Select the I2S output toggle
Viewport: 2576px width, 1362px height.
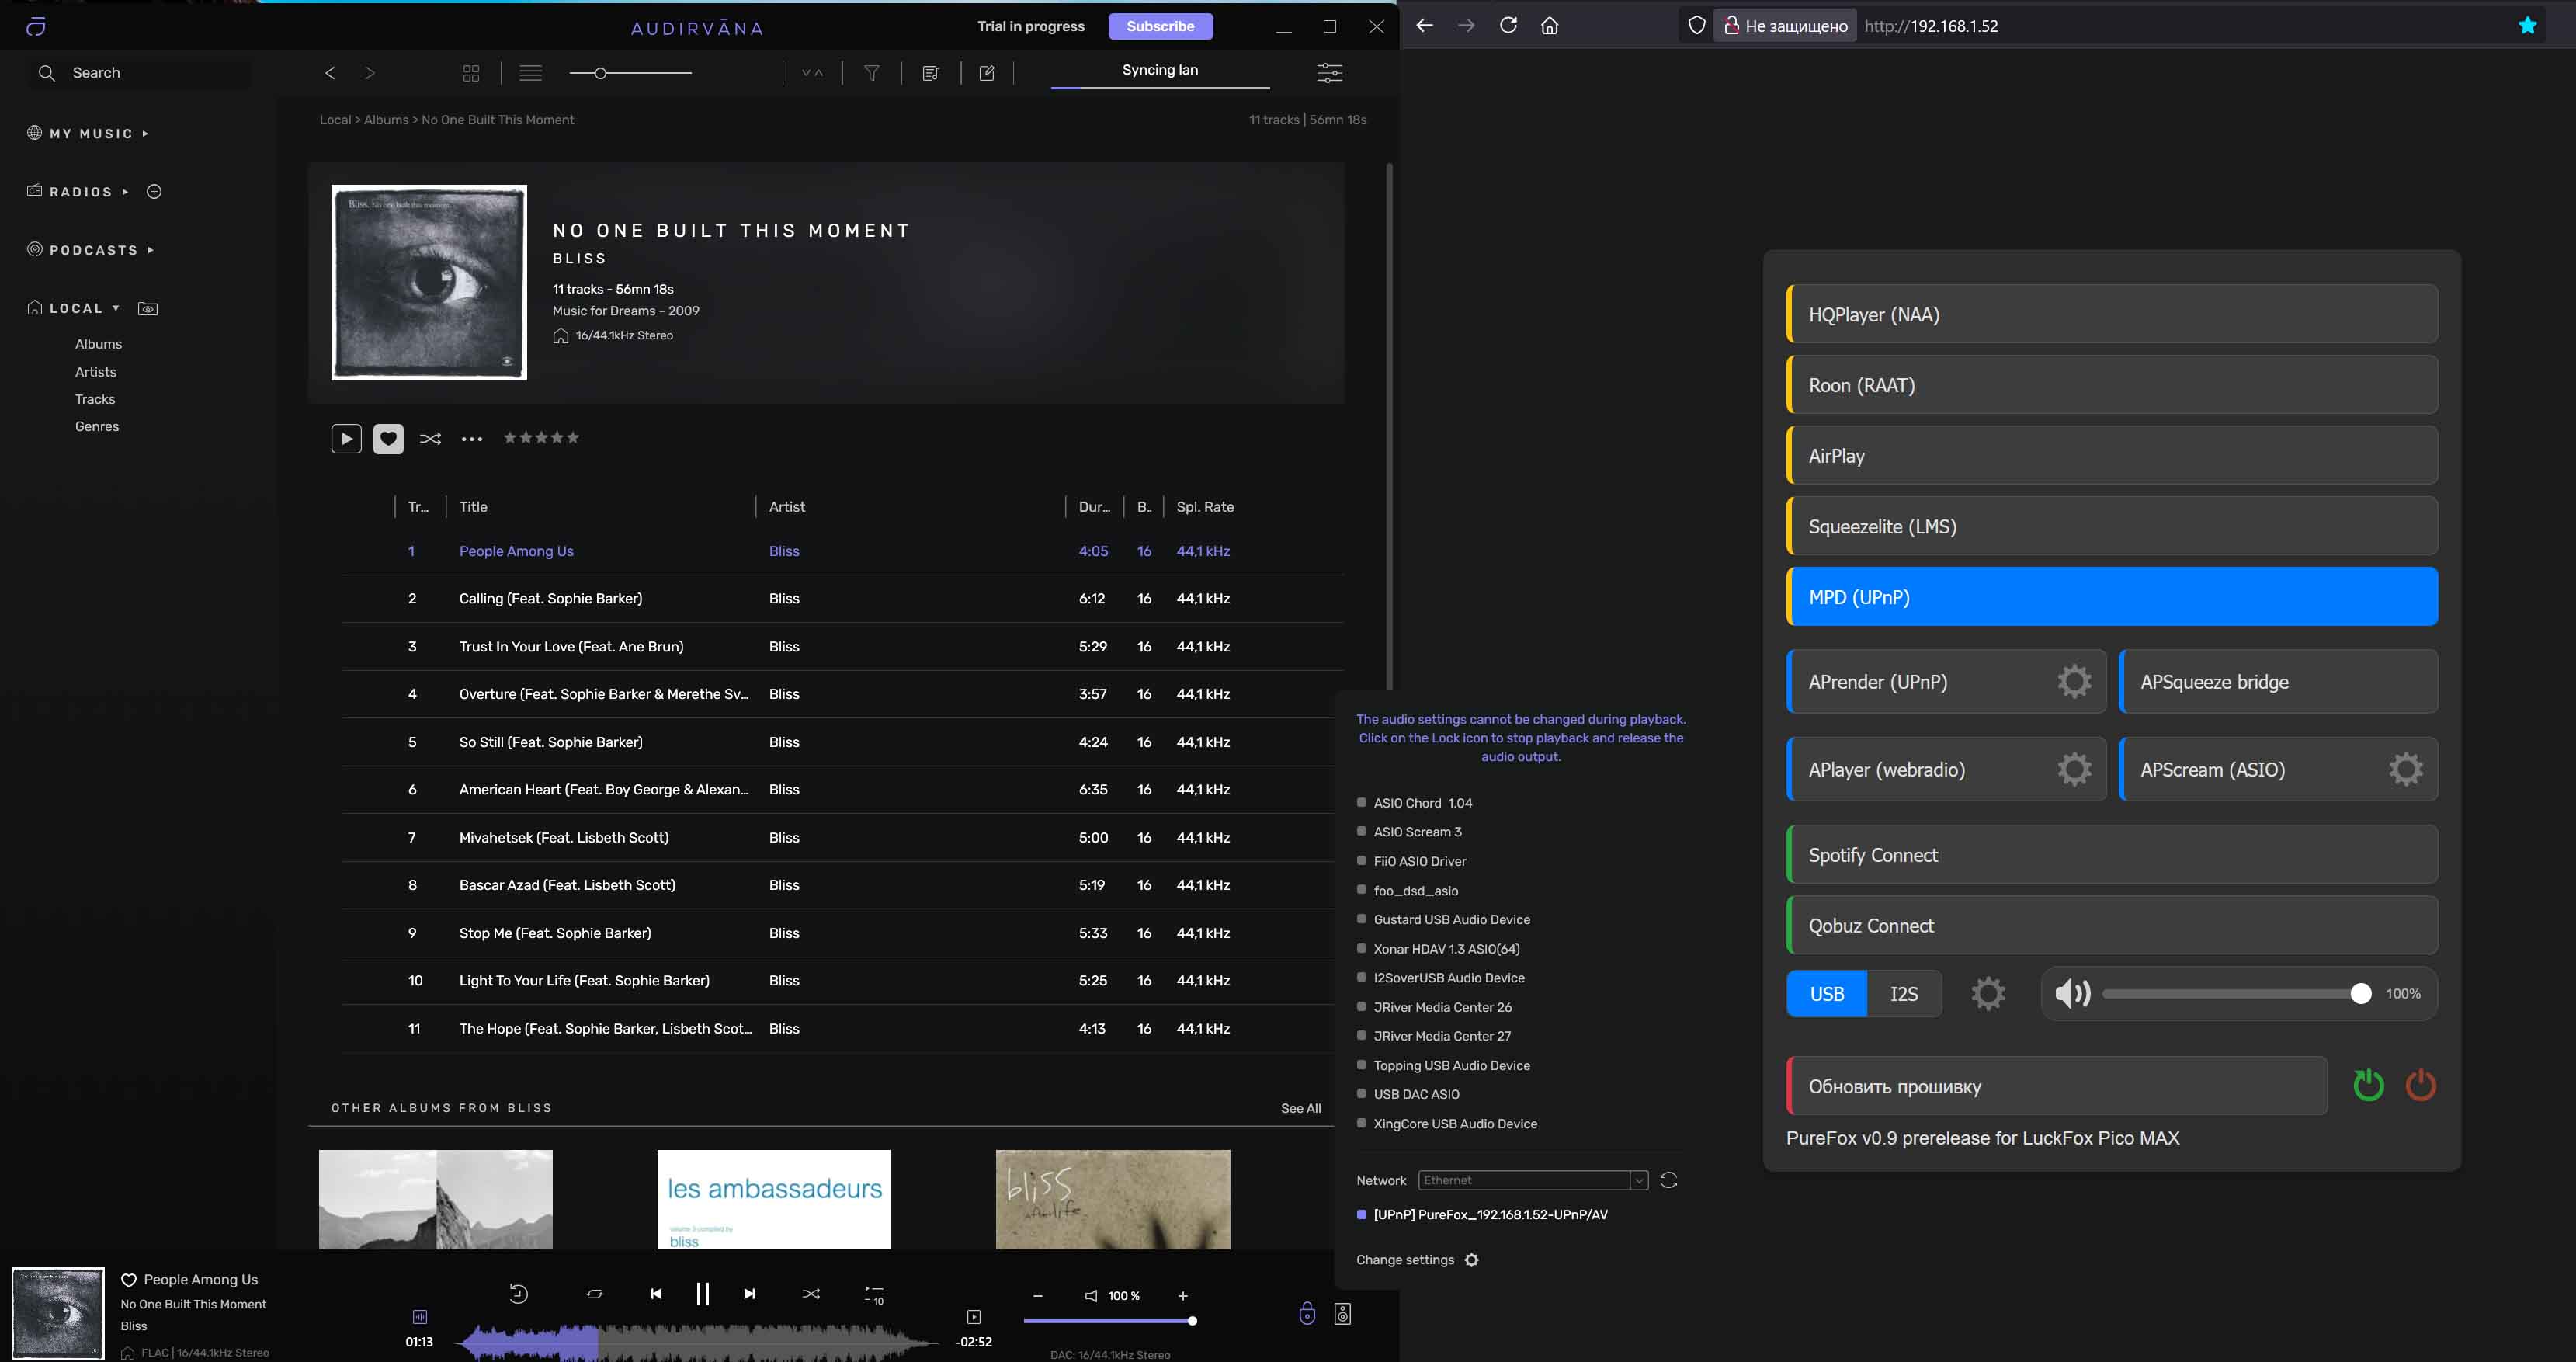pos(1903,994)
